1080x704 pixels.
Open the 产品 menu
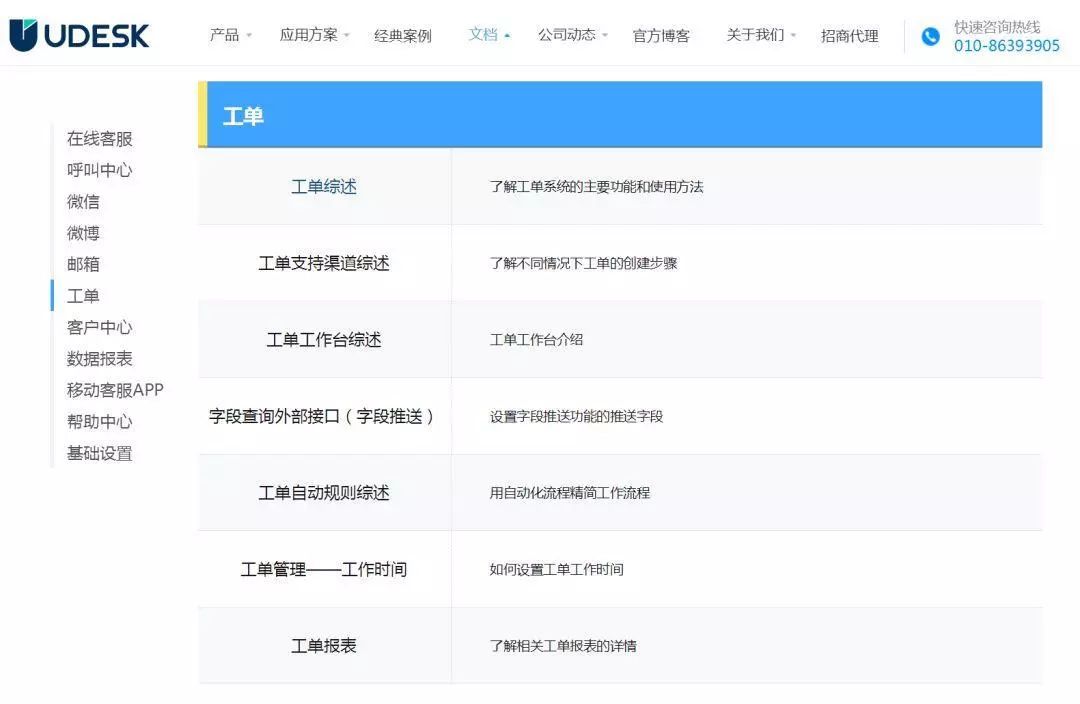point(225,35)
